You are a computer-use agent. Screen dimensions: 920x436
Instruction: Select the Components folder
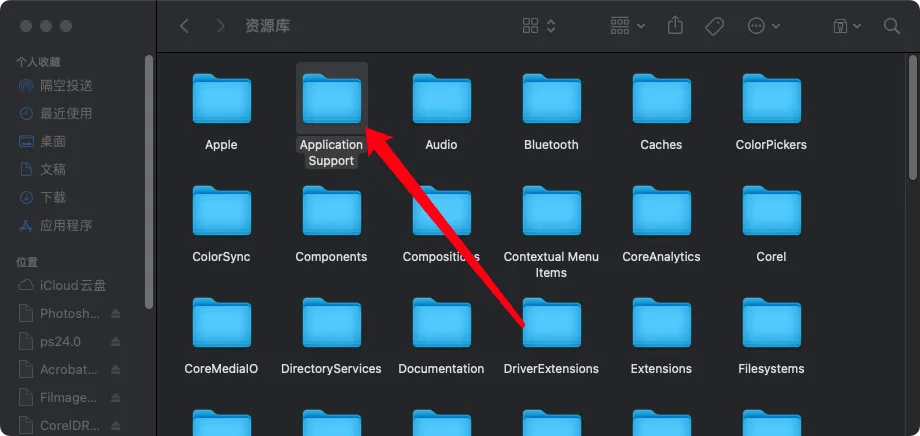(x=332, y=211)
